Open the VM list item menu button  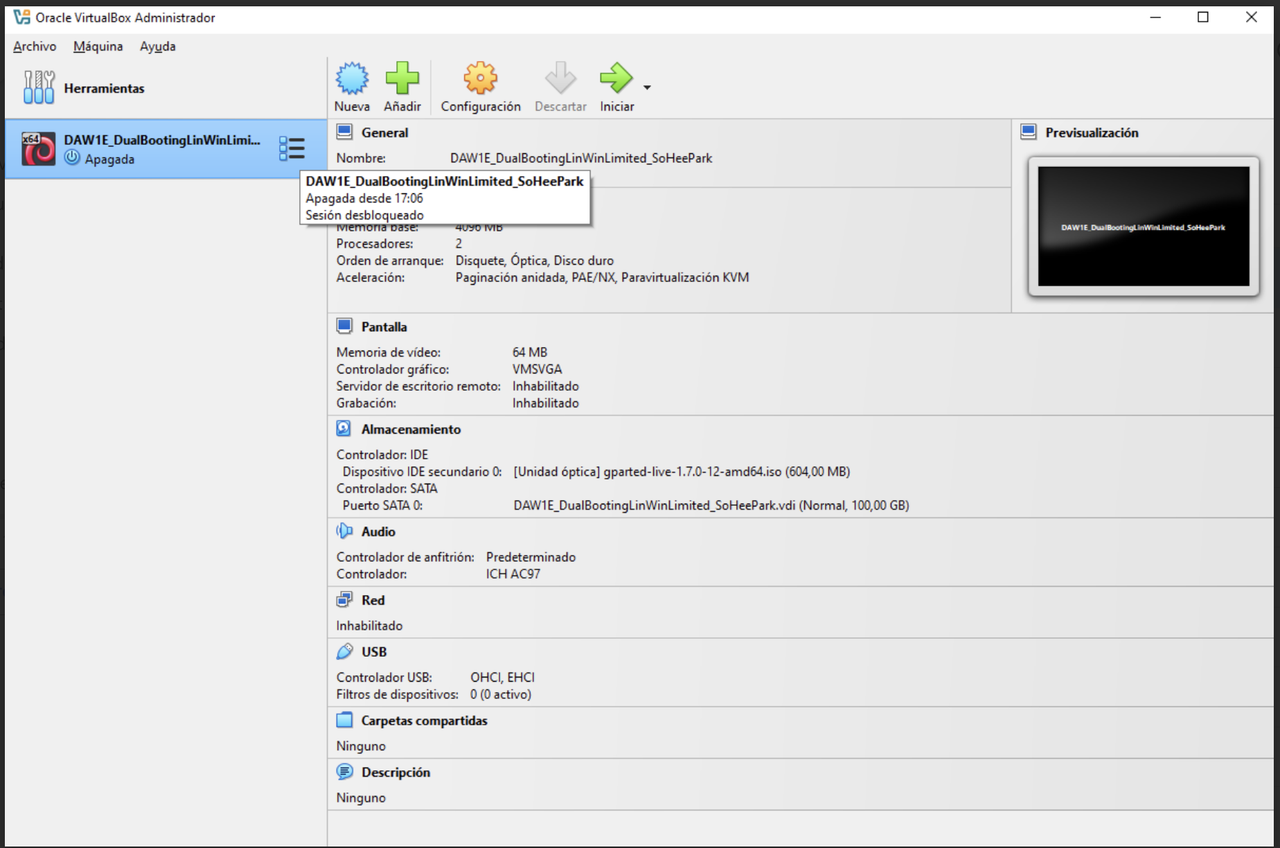coord(293,148)
